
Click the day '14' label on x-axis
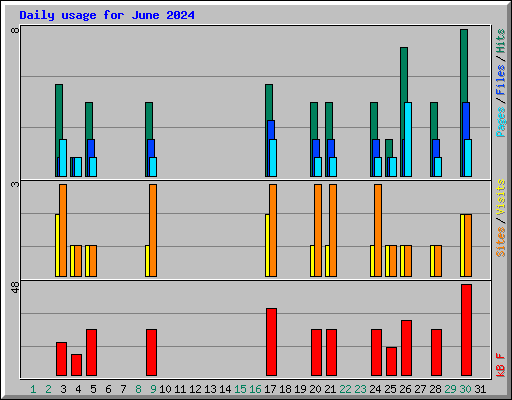tap(225, 389)
